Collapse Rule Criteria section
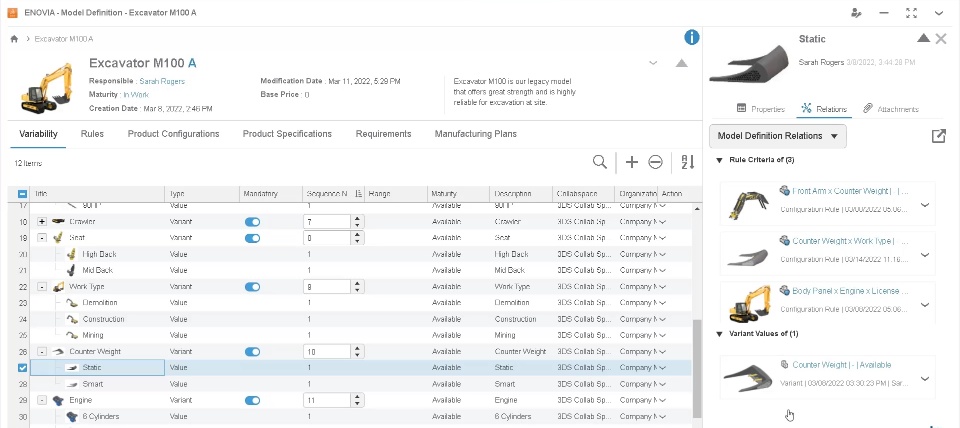960x428 pixels. coord(719,160)
